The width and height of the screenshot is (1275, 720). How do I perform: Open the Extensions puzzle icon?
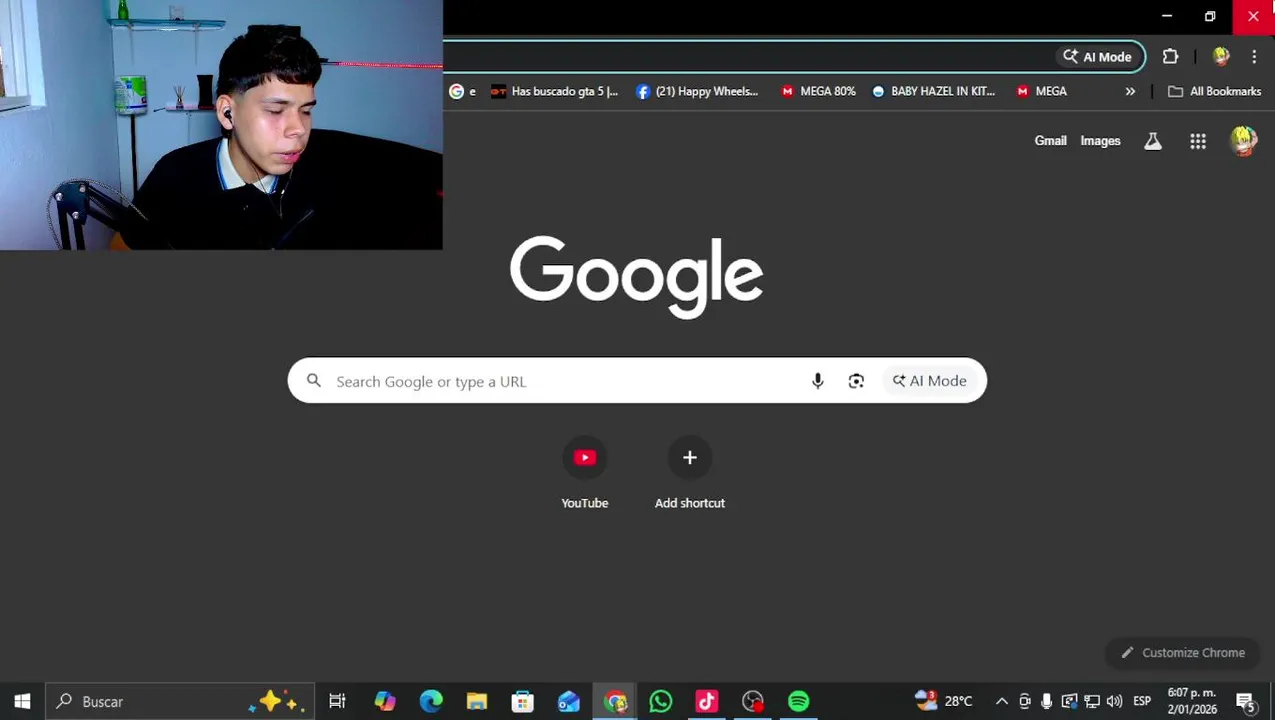click(1170, 57)
